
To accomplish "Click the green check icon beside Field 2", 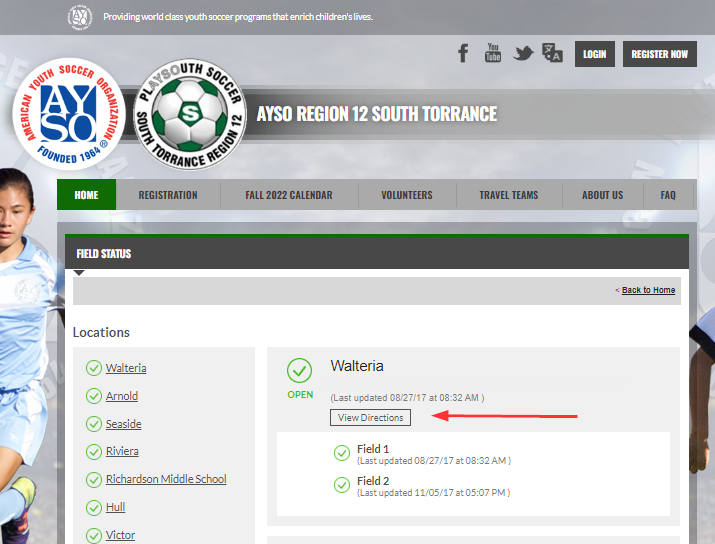I will 342,486.
